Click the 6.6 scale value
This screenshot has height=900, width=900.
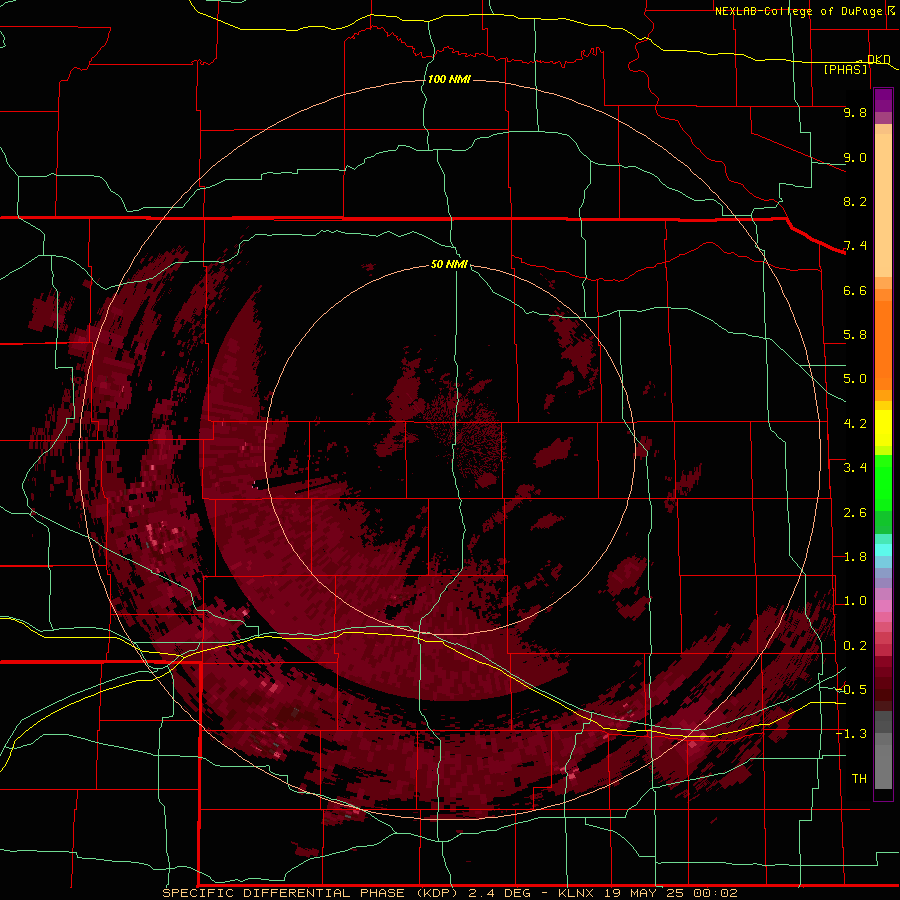point(855,290)
